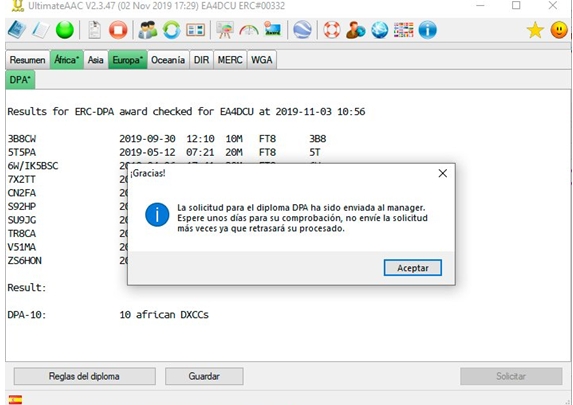Screen dimensions: 573x405
Task: Click the red stop toolbar icon
Action: (x=118, y=30)
